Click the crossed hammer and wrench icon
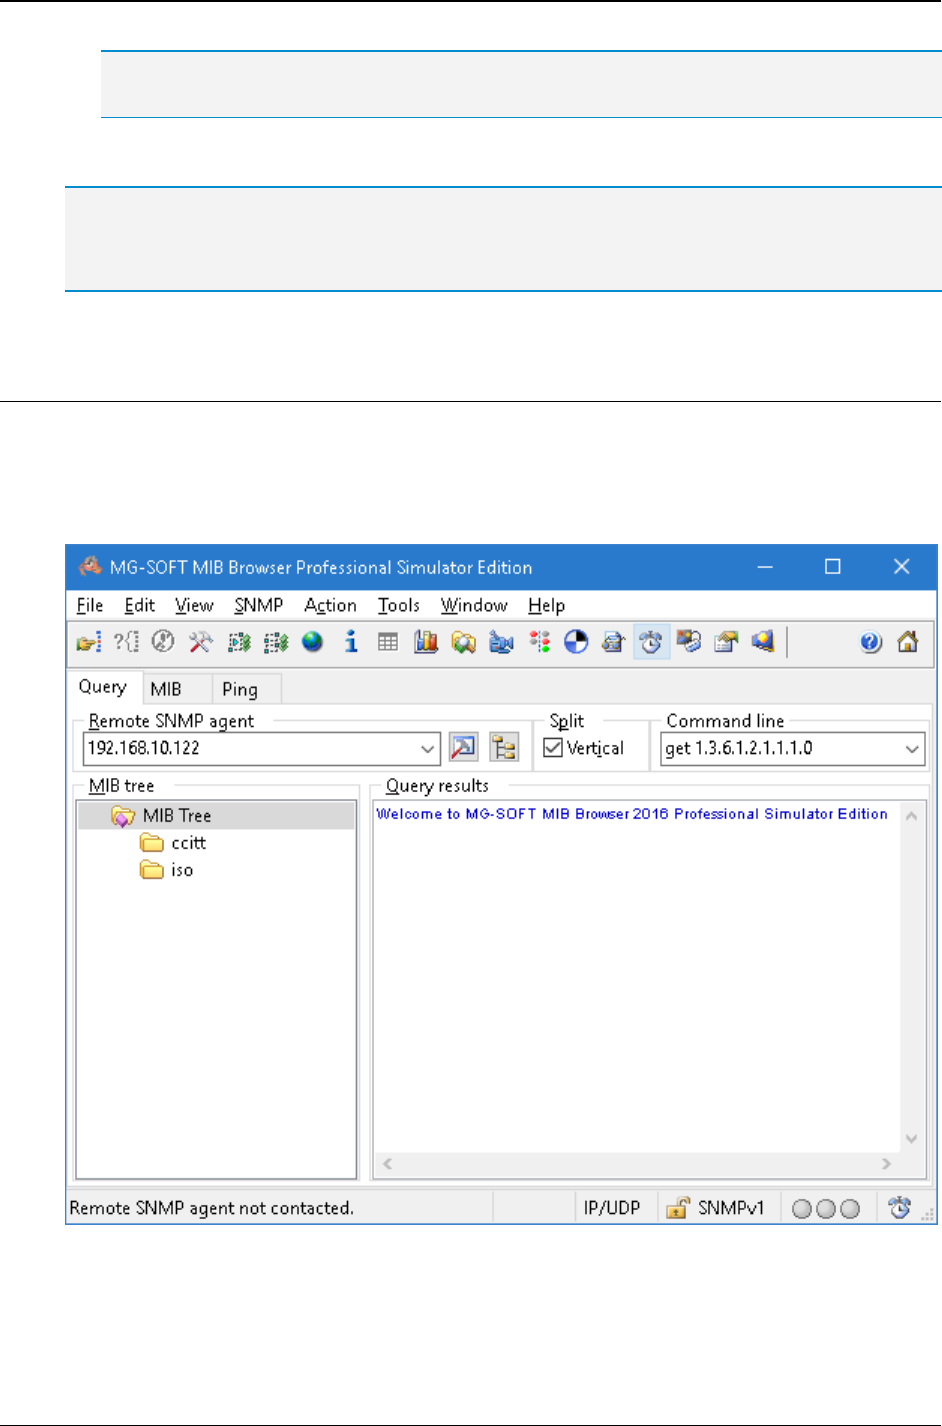Image resolution: width=942 pixels, height=1426 pixels. (x=201, y=642)
